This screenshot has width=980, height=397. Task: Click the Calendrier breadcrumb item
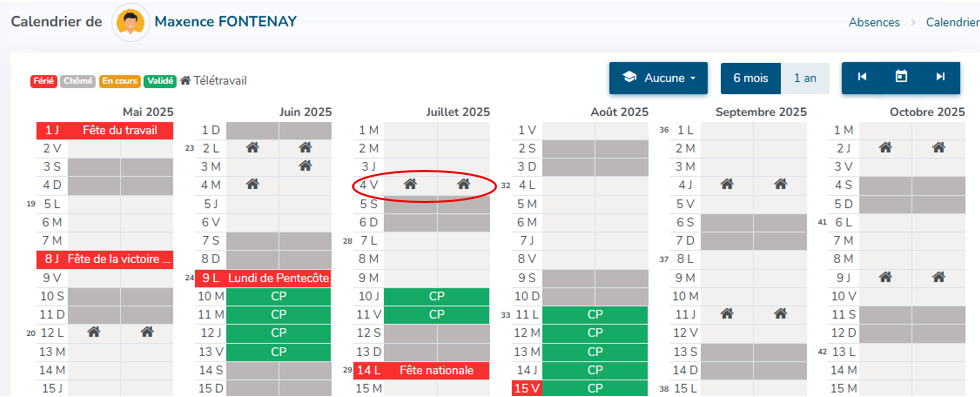pyautogui.click(x=952, y=23)
